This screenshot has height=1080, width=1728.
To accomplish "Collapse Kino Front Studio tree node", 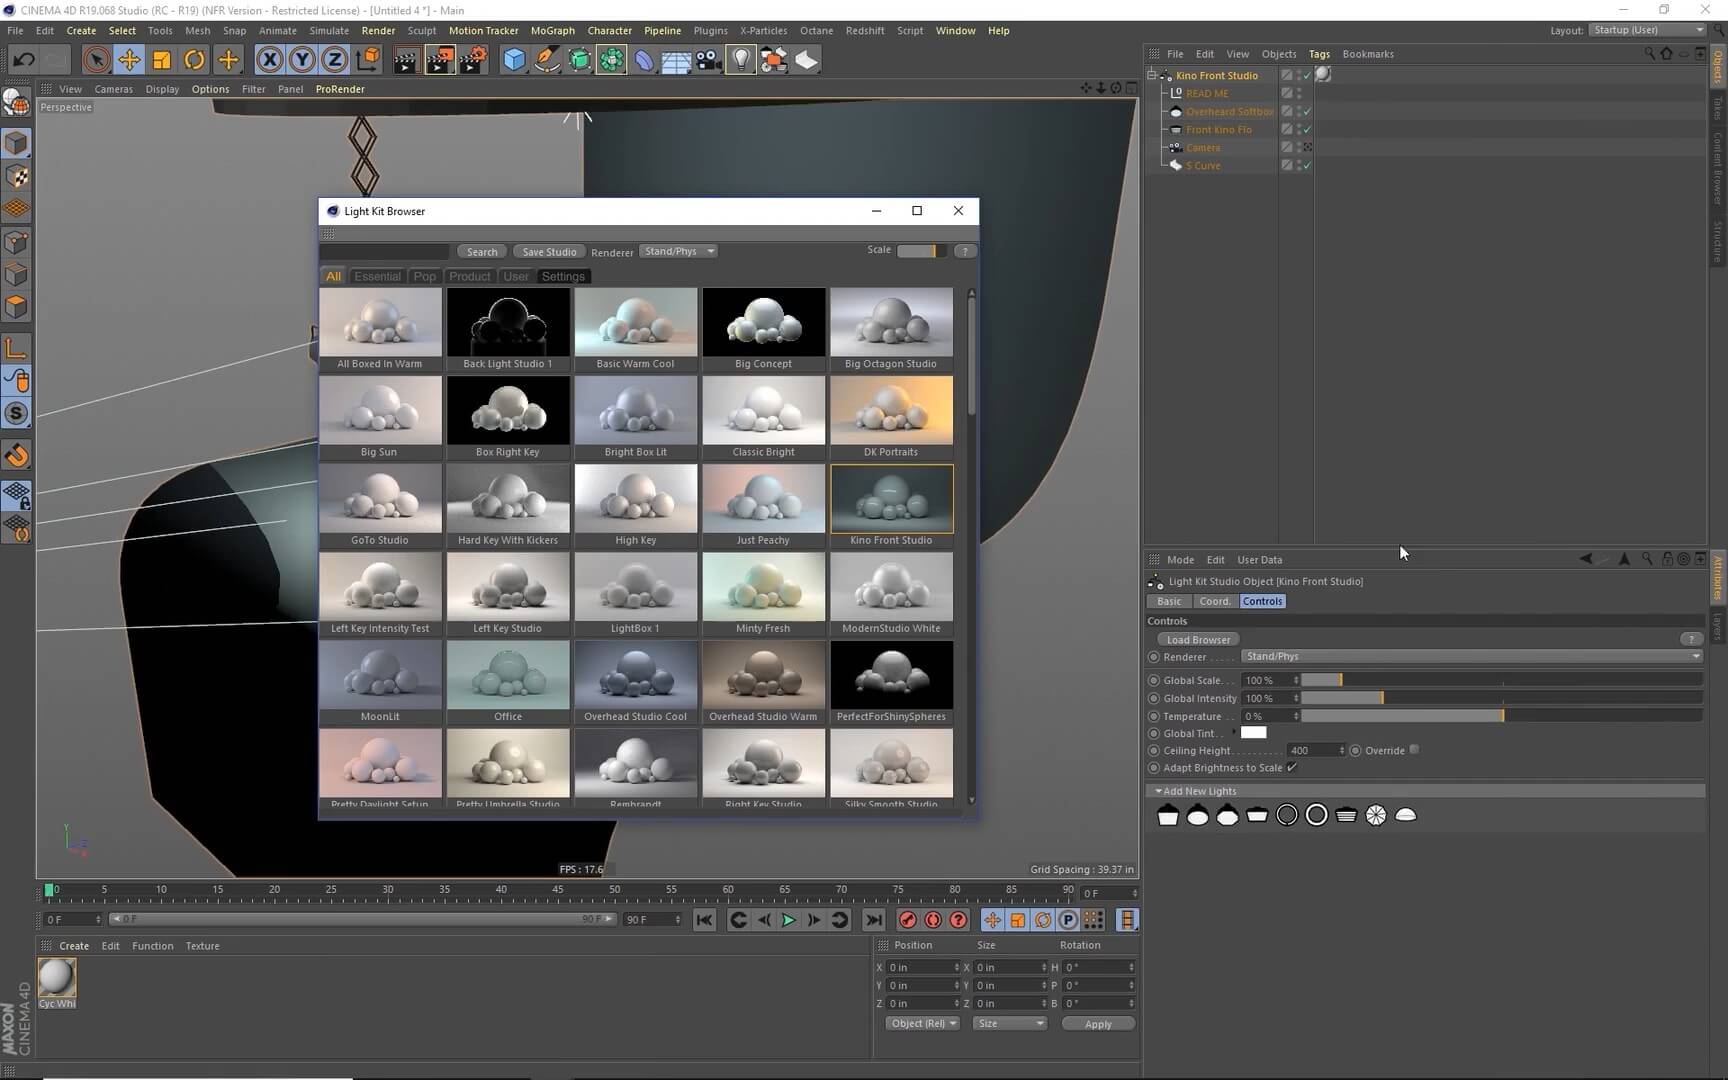I will pos(1151,75).
